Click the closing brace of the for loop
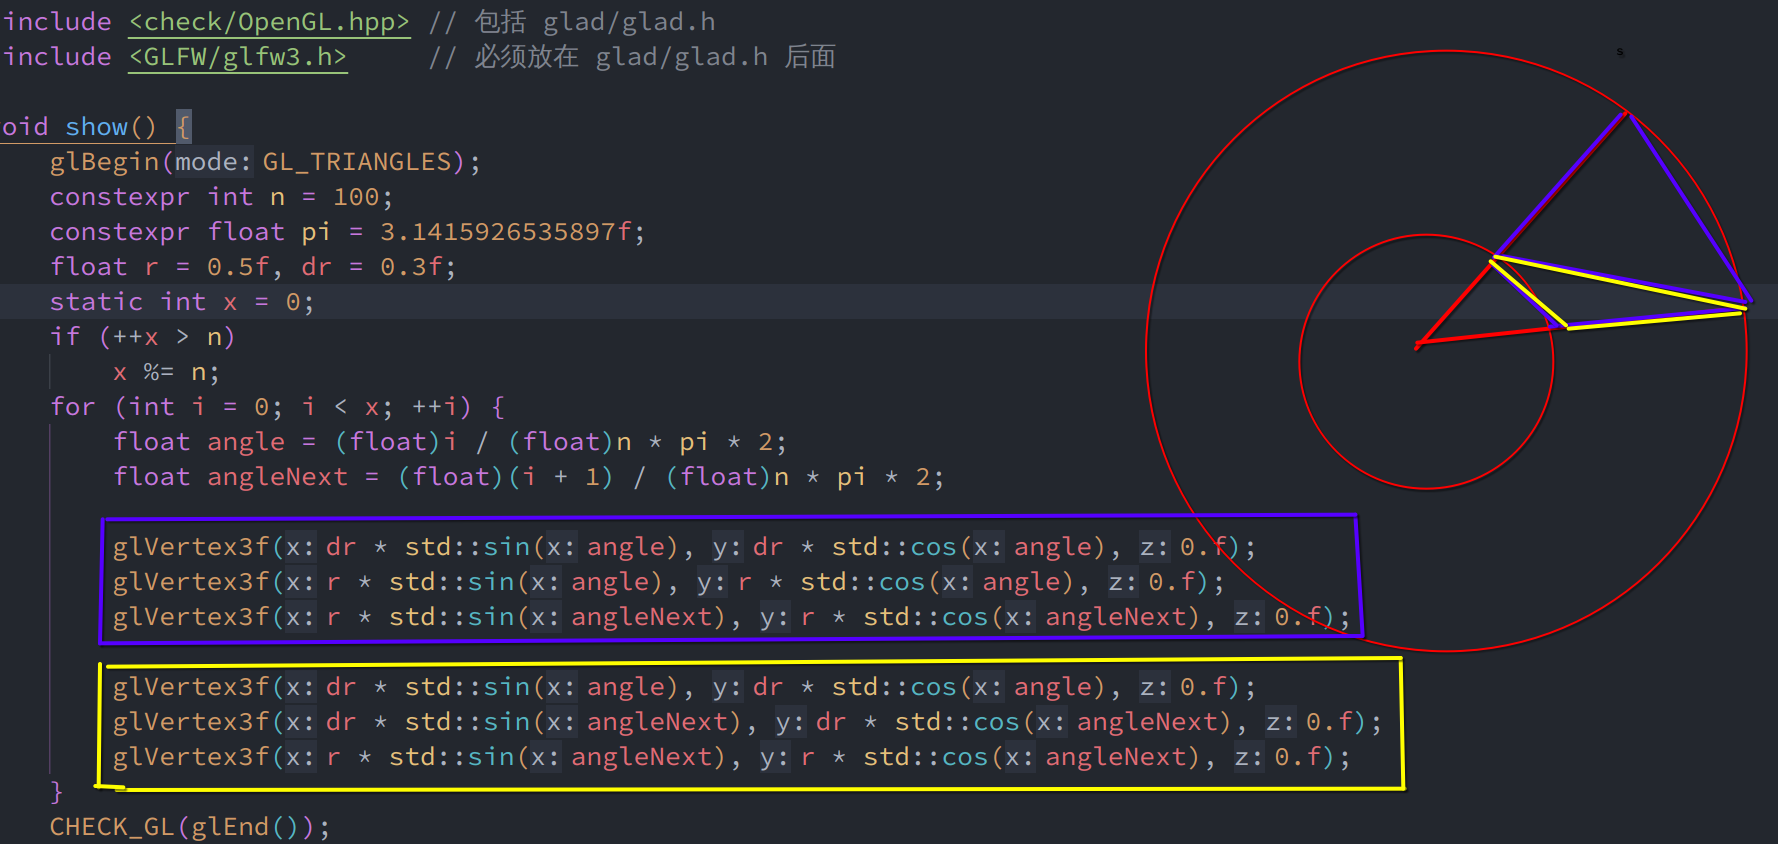The width and height of the screenshot is (1778, 844). point(57,792)
